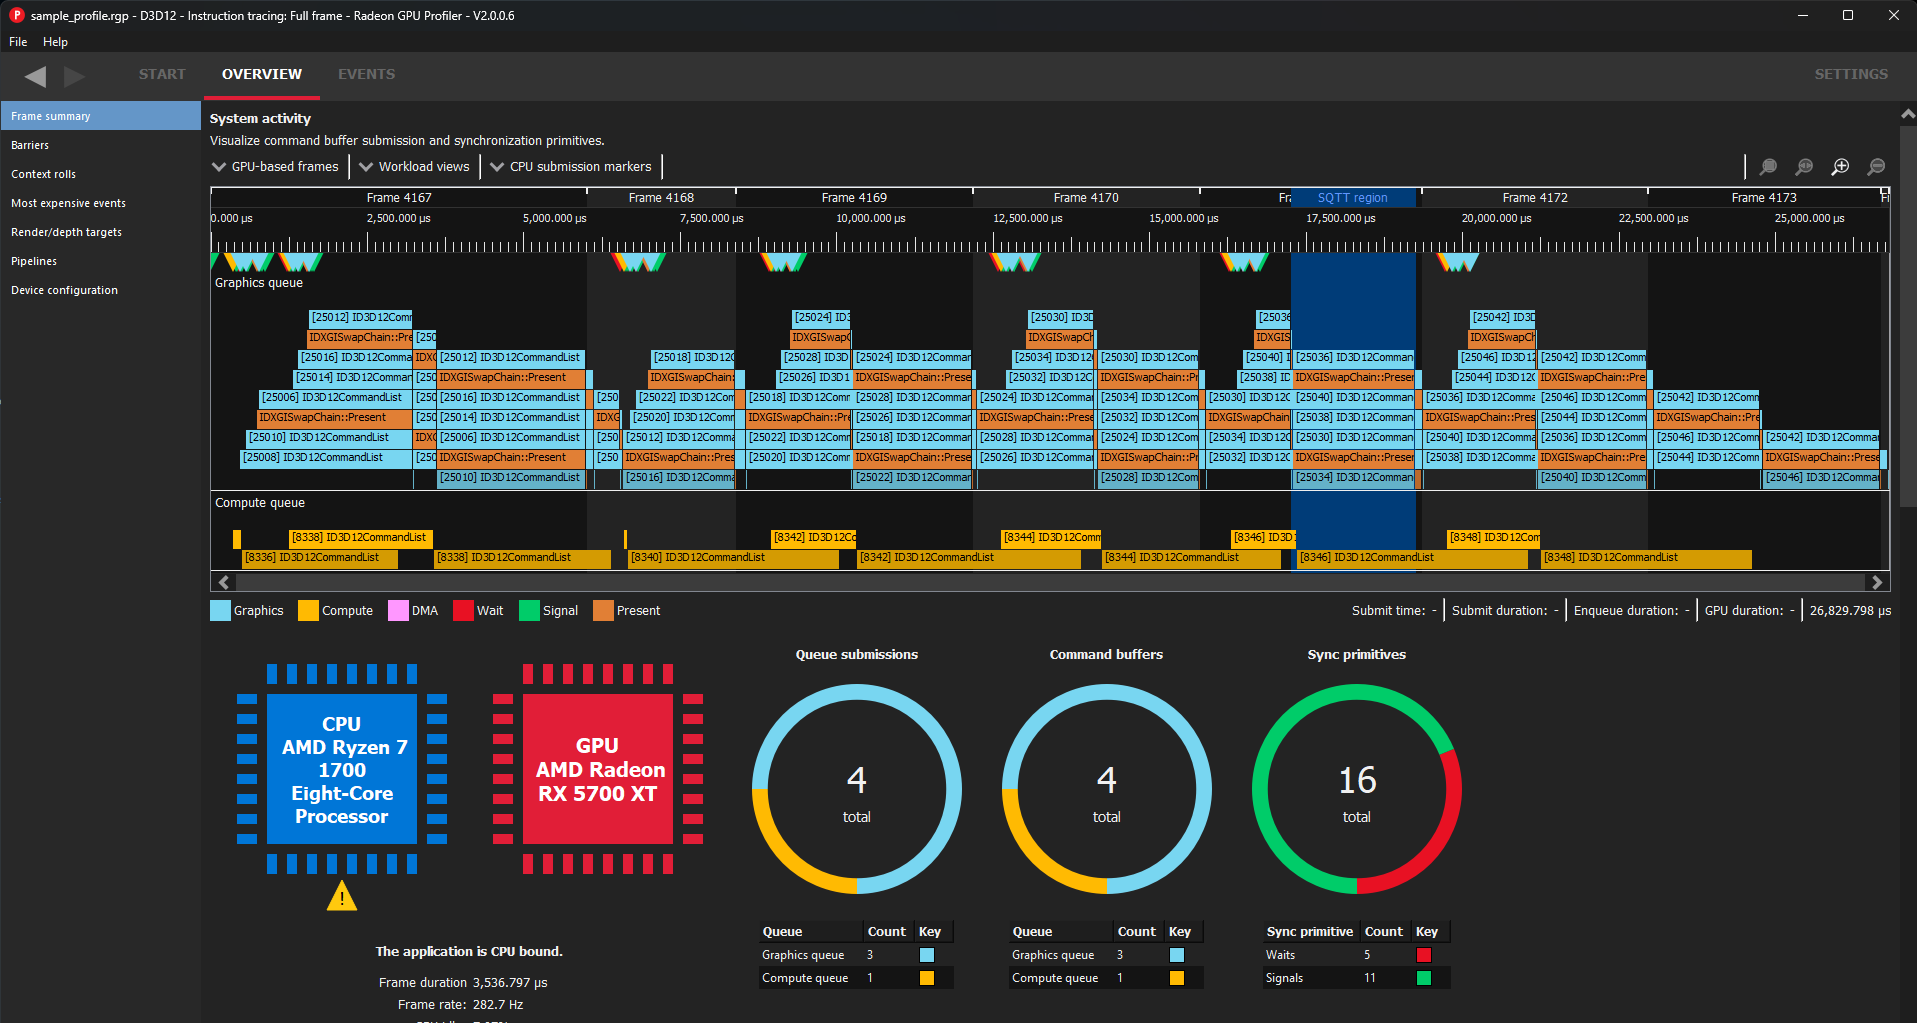Open the File menu

(18, 42)
